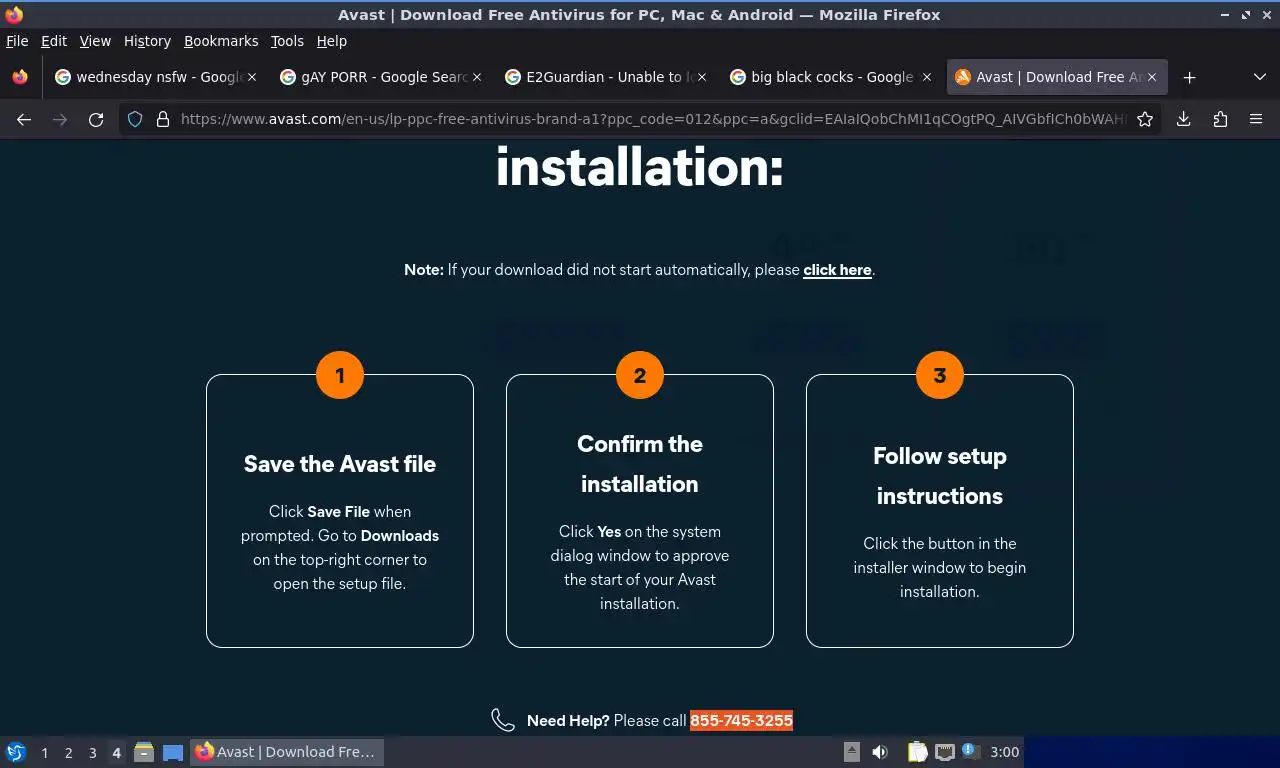Open the volume speaker tray icon
The image size is (1280, 768).
tap(880, 752)
